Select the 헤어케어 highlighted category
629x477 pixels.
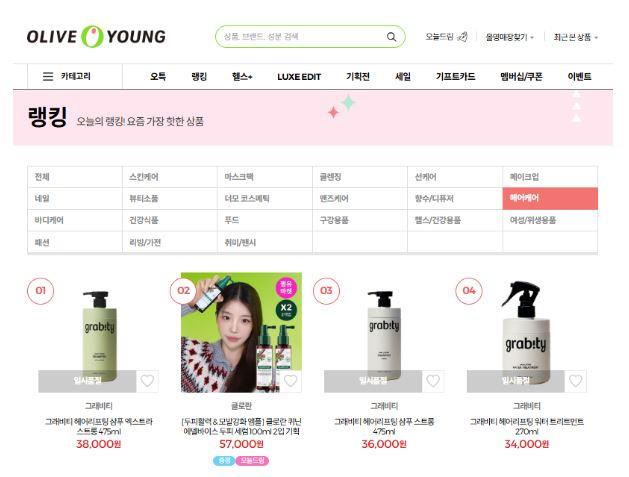click(x=550, y=198)
